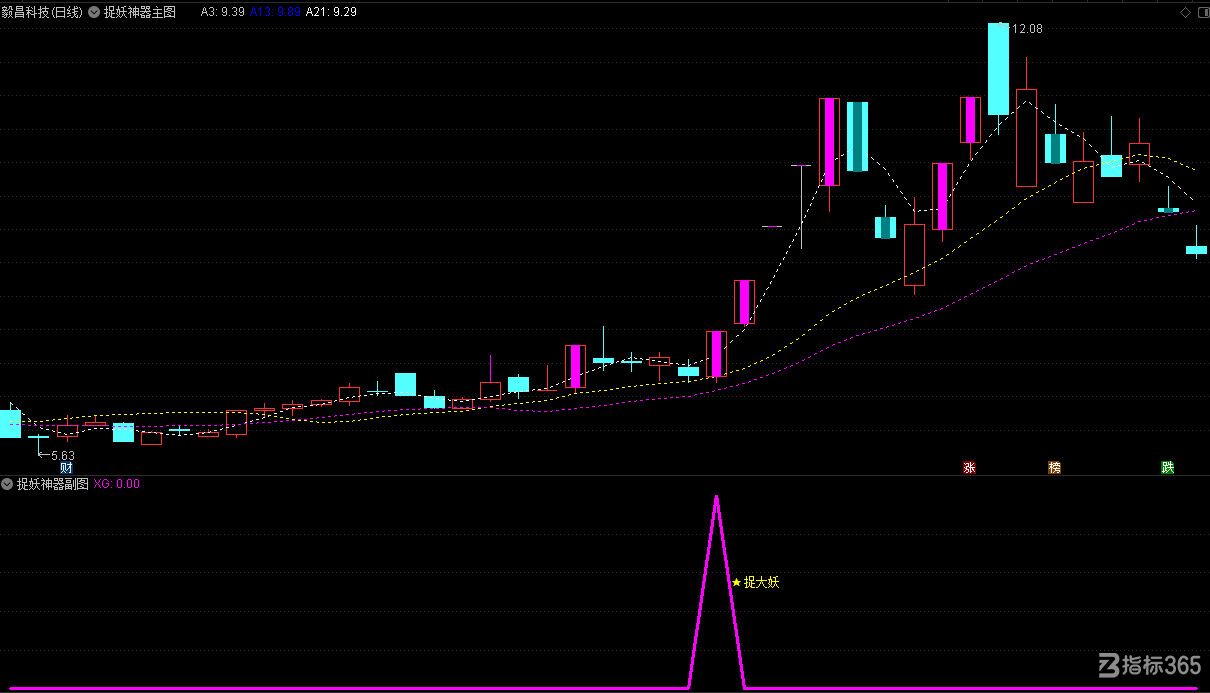This screenshot has height=693, width=1210.
Task: Click the tall cyan candle at 12.08 high
Action: point(998,68)
